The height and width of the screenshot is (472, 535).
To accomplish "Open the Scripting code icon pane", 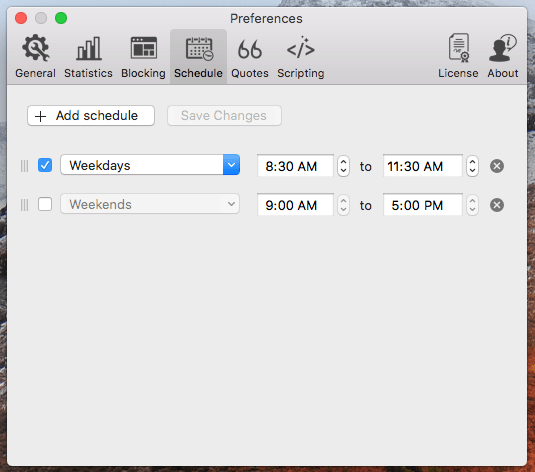I will click(301, 57).
